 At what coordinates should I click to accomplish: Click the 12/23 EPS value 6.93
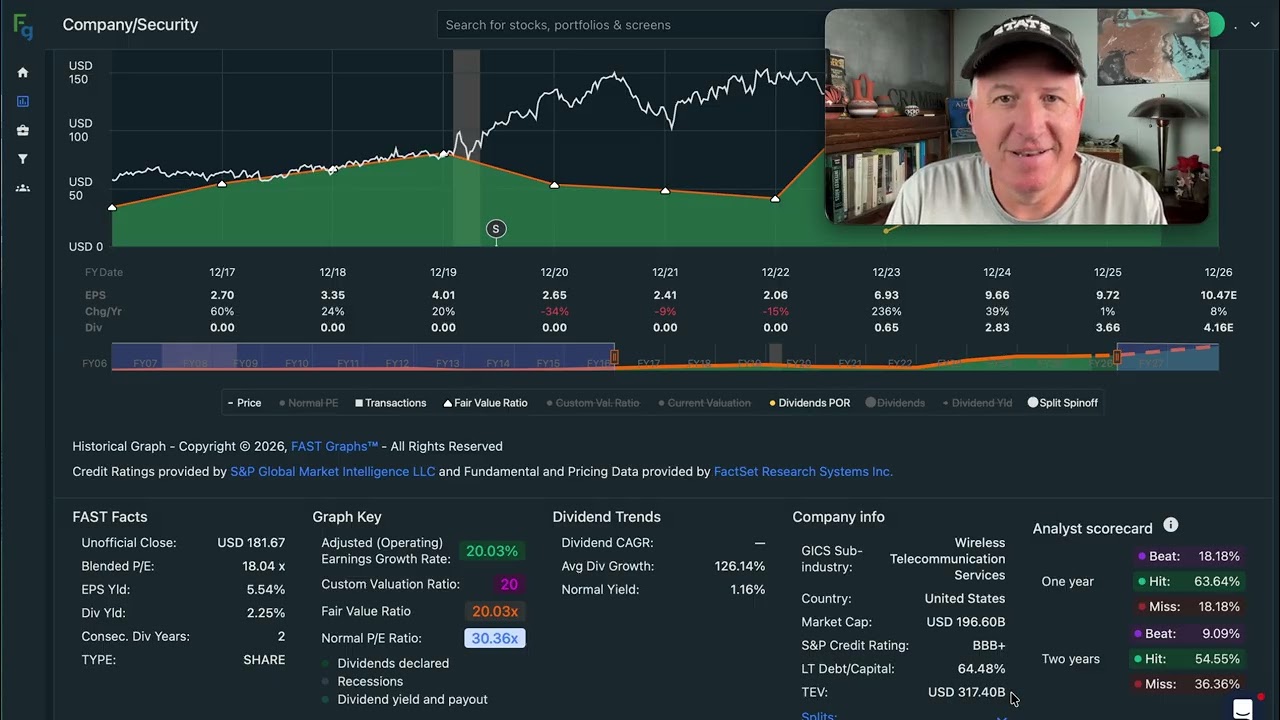[886, 296]
